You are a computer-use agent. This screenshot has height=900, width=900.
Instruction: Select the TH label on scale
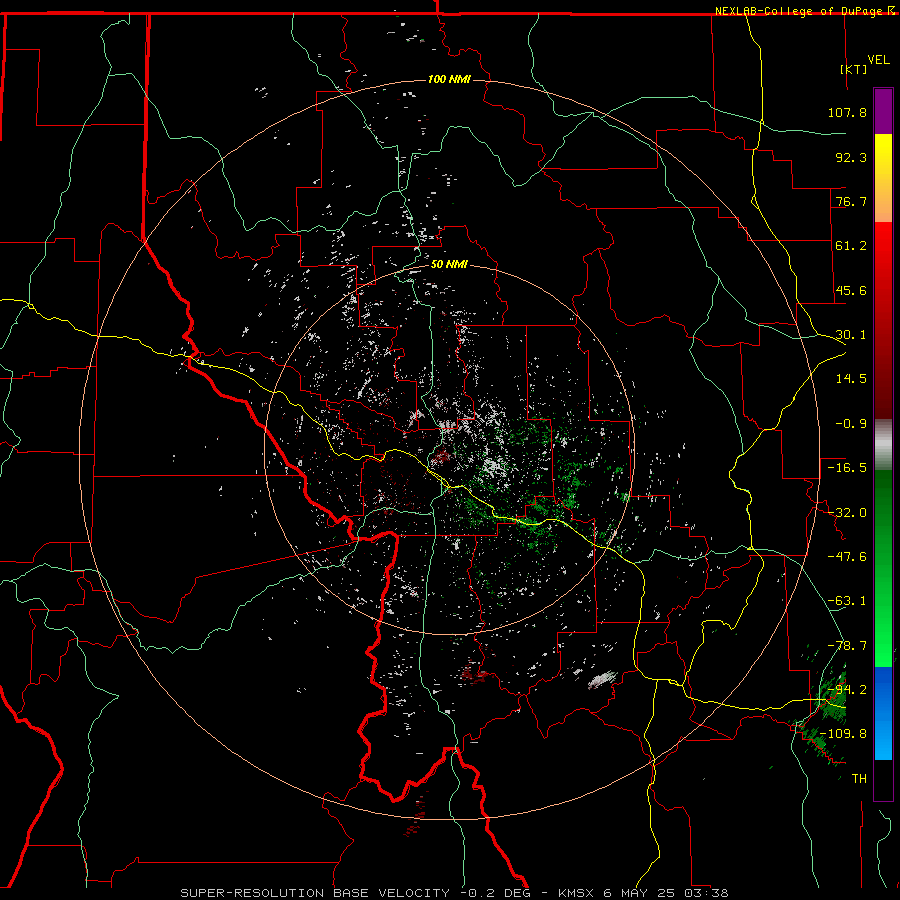click(x=859, y=779)
